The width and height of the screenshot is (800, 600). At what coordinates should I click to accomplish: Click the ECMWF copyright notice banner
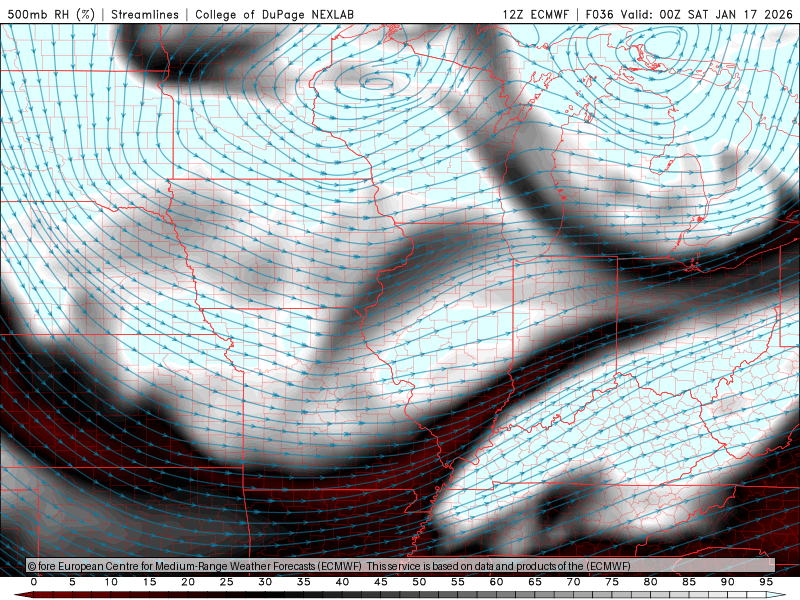pos(401,566)
